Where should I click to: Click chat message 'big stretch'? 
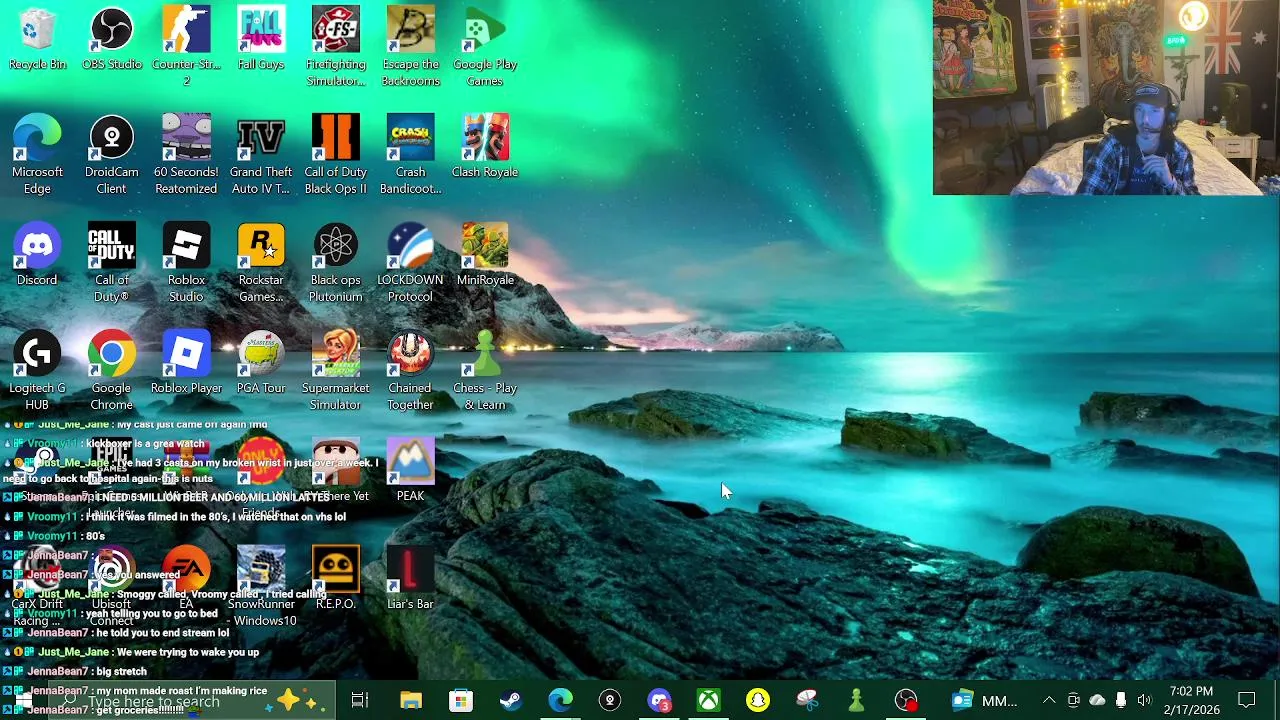coord(122,672)
